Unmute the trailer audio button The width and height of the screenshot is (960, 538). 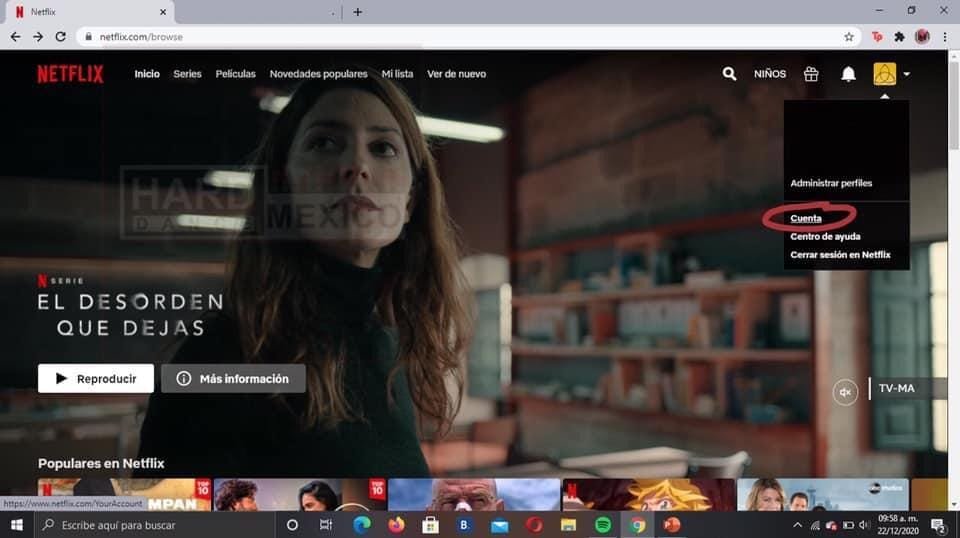(846, 392)
